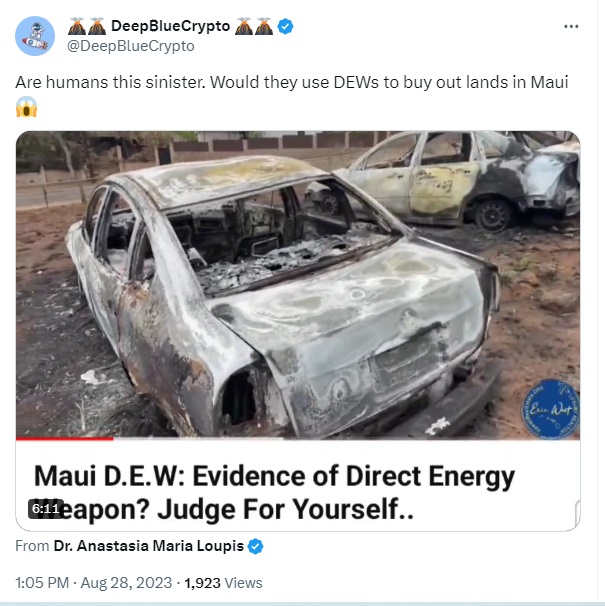Viewport: 605px width, 606px height.
Task: Click the screaming face emoji
Action: (x=26, y=107)
